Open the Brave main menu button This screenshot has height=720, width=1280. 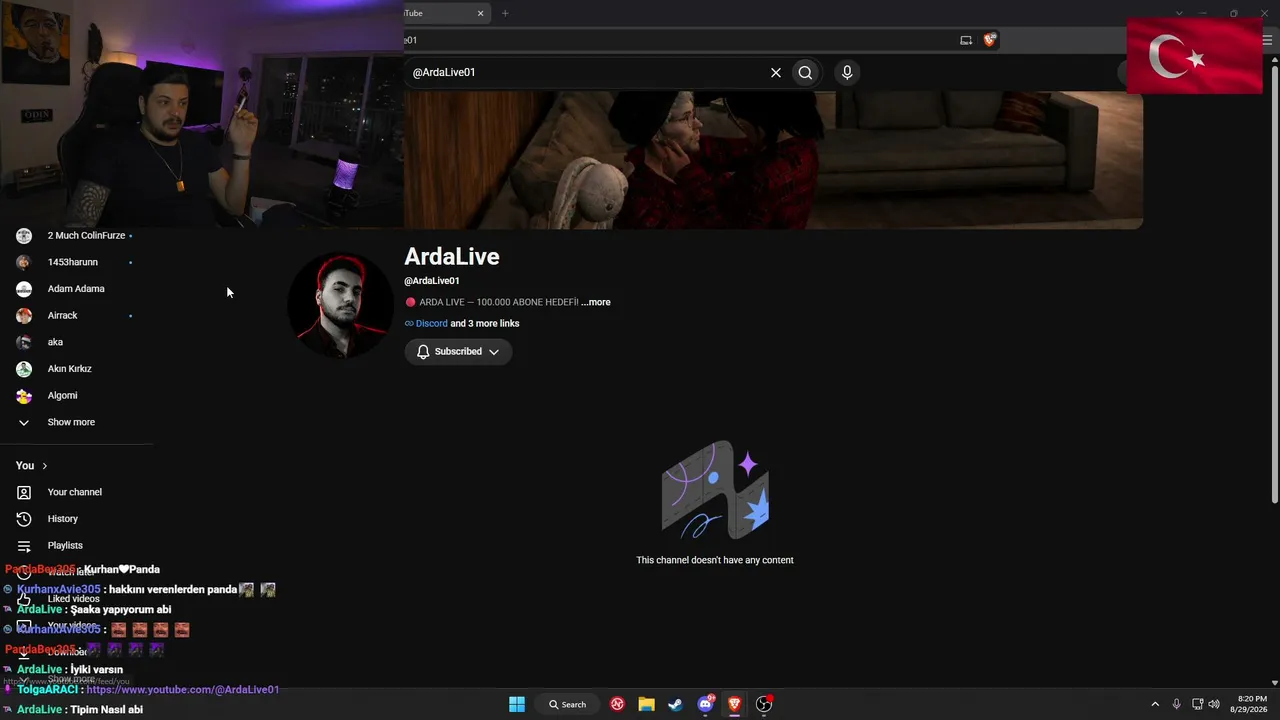point(1269,40)
